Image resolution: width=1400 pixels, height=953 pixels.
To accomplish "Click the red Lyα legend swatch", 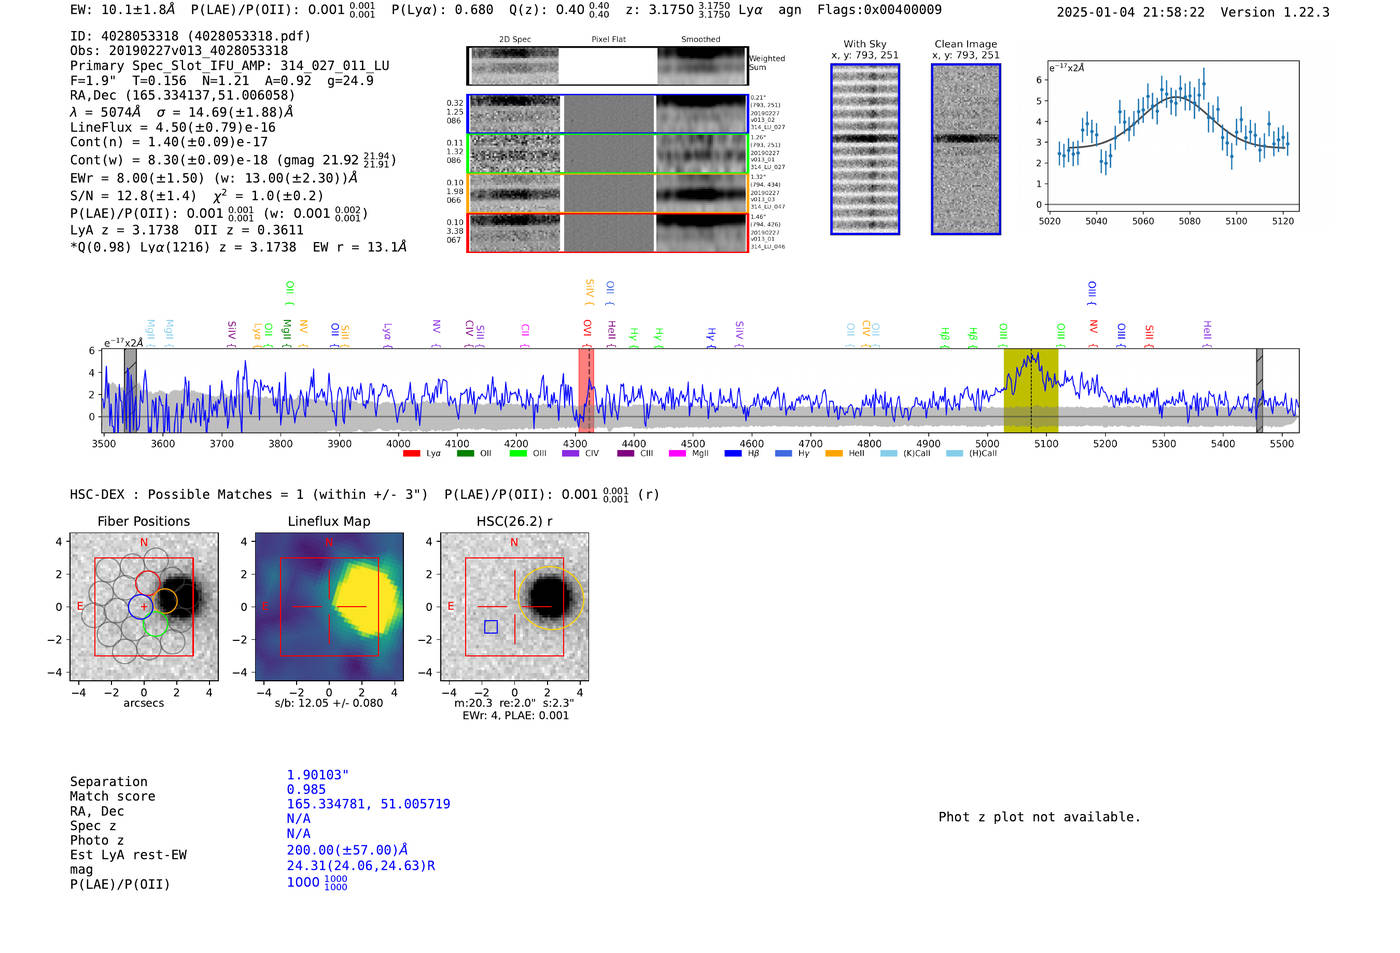I will (411, 454).
